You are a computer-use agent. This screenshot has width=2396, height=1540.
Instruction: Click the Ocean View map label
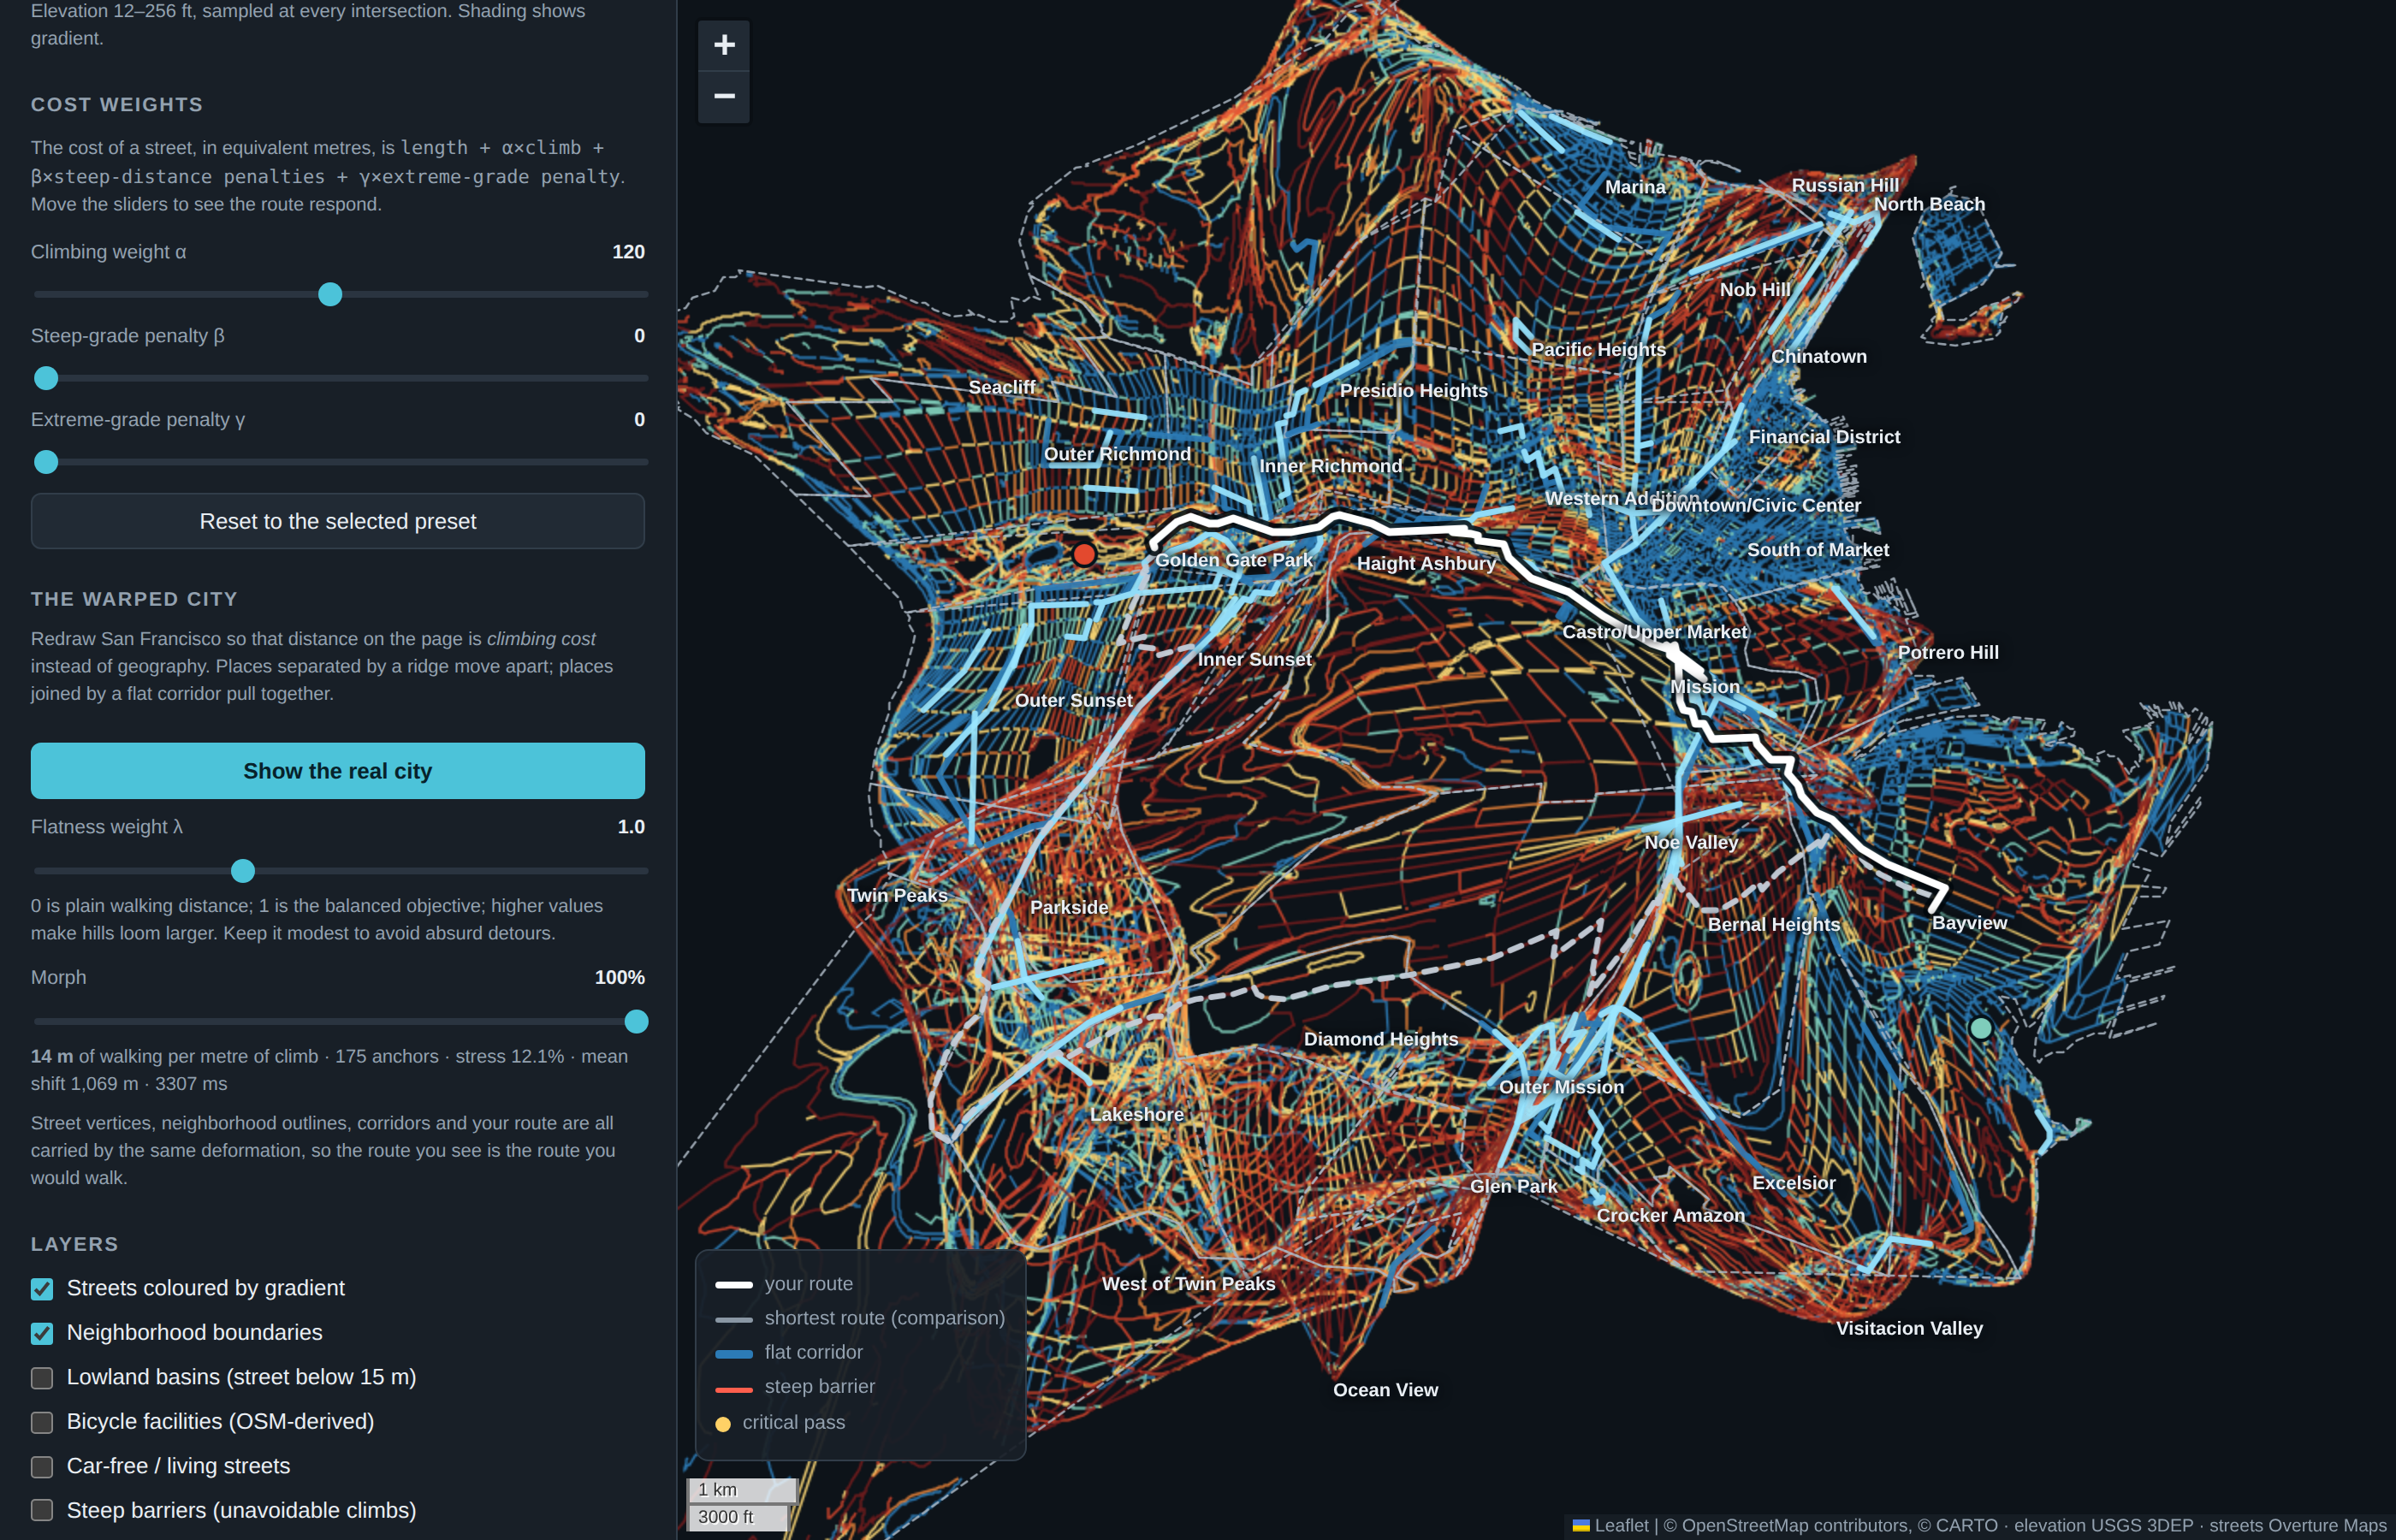click(1385, 1390)
